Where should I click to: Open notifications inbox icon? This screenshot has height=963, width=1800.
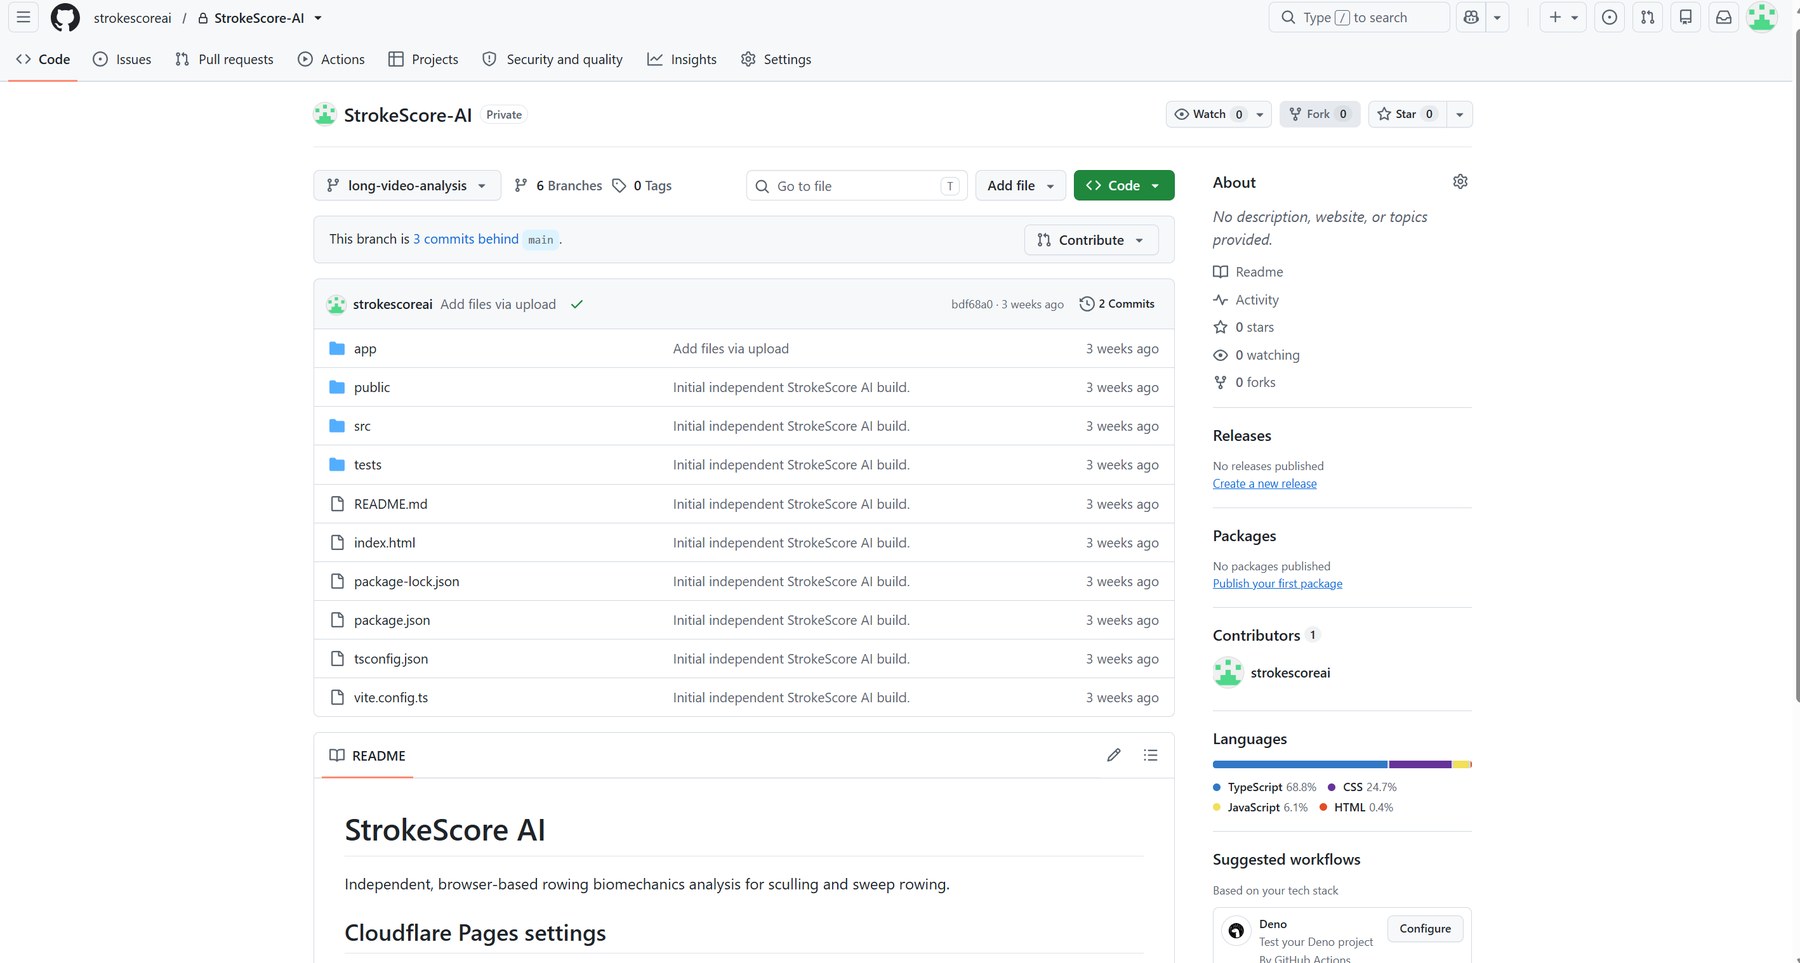pyautogui.click(x=1724, y=17)
